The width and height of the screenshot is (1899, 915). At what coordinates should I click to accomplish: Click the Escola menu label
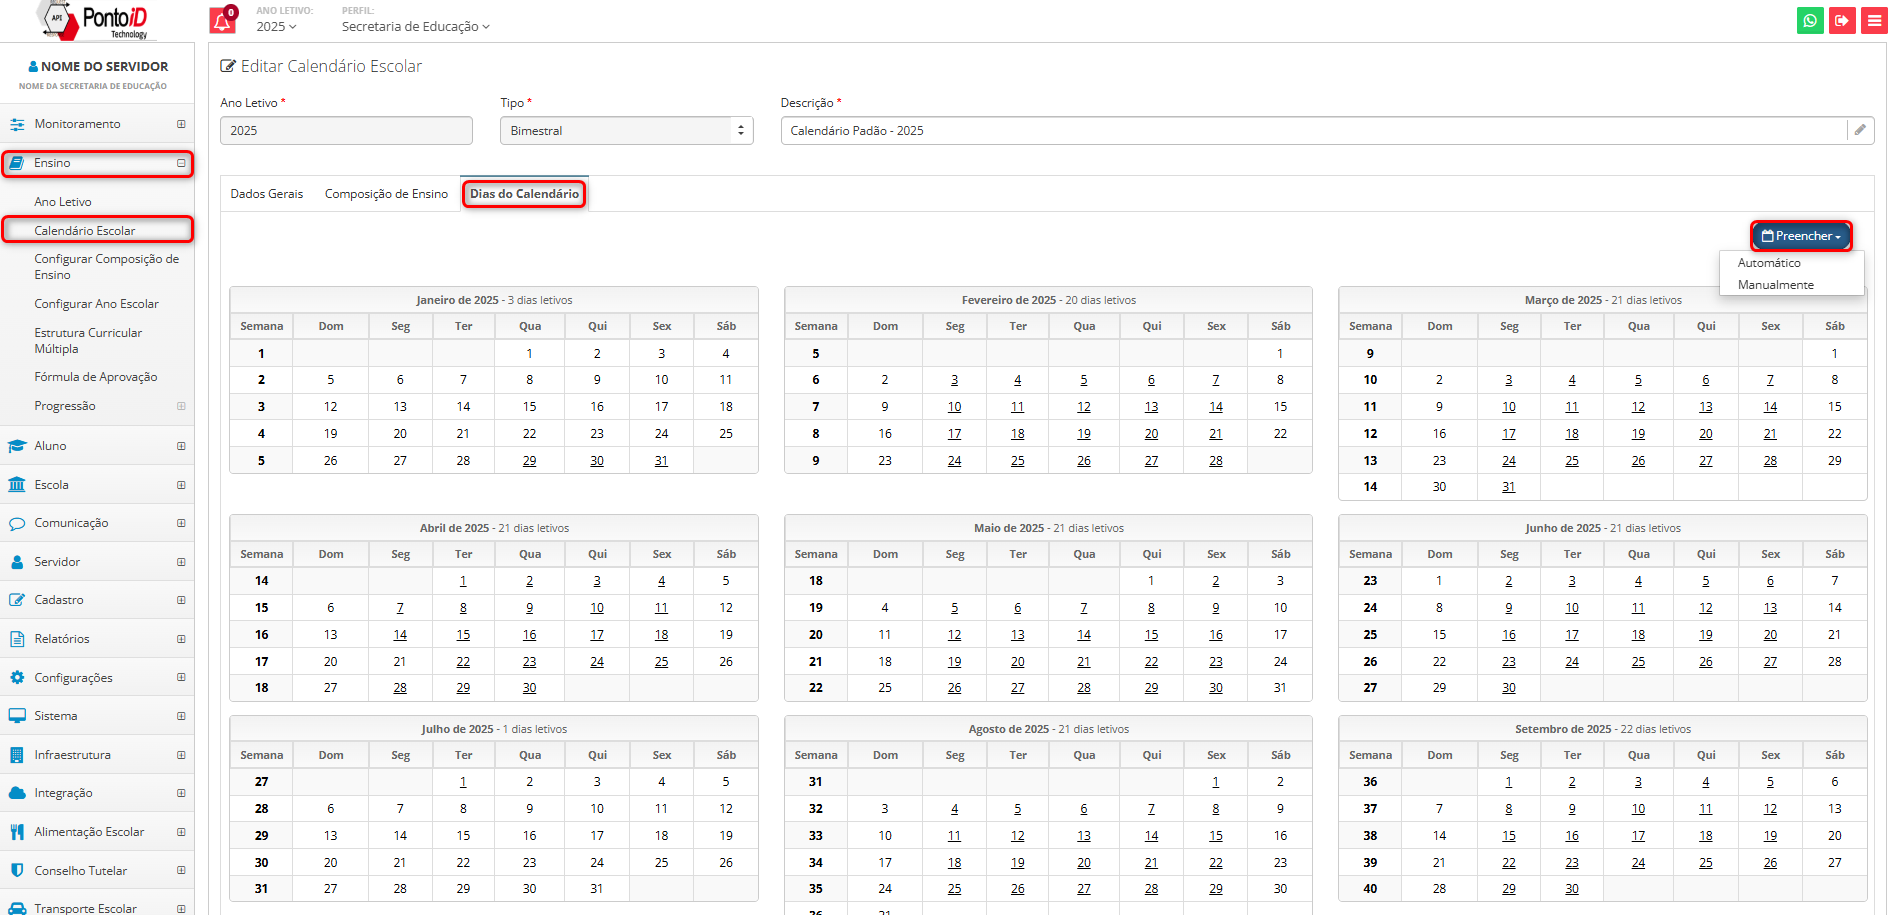tap(52, 485)
